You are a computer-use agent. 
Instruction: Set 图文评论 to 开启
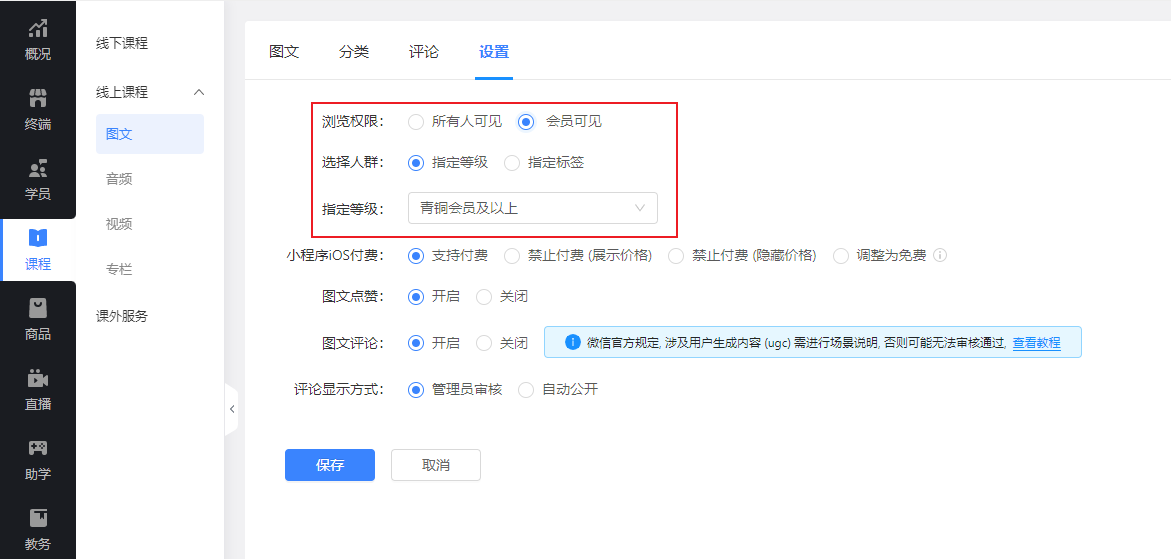(x=416, y=343)
